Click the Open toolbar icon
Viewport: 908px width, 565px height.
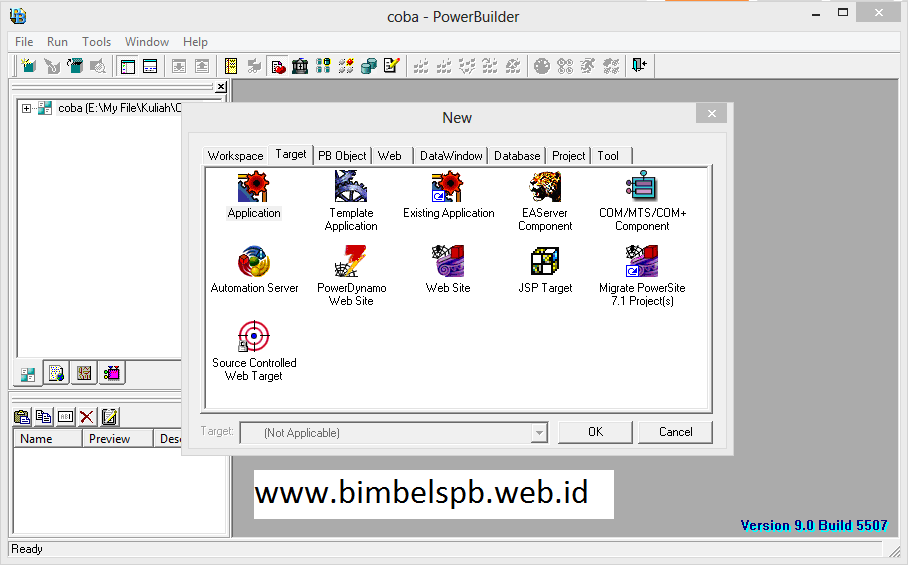pos(75,66)
